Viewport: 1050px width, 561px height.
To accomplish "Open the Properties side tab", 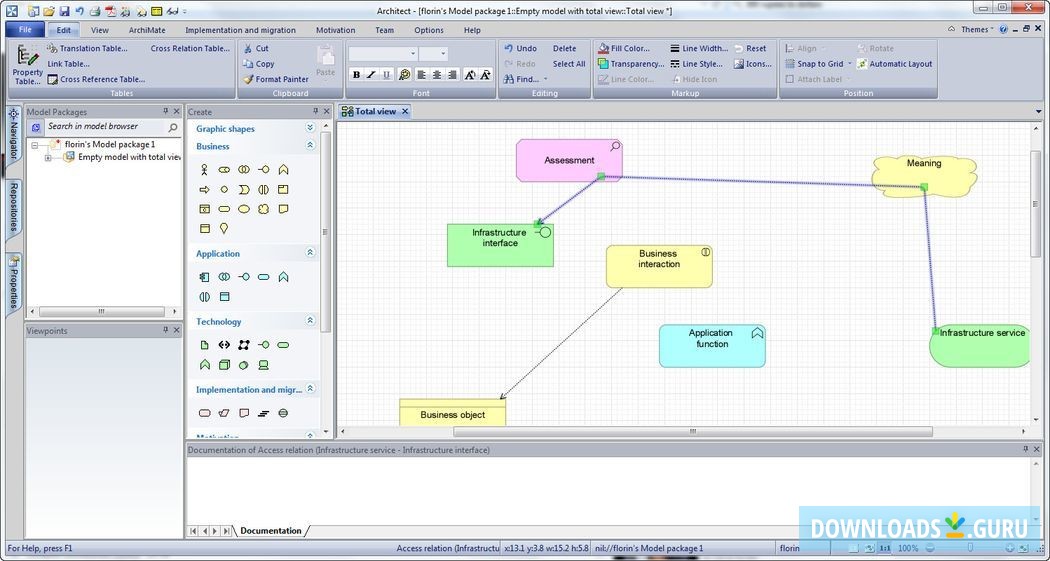I will tap(13, 284).
